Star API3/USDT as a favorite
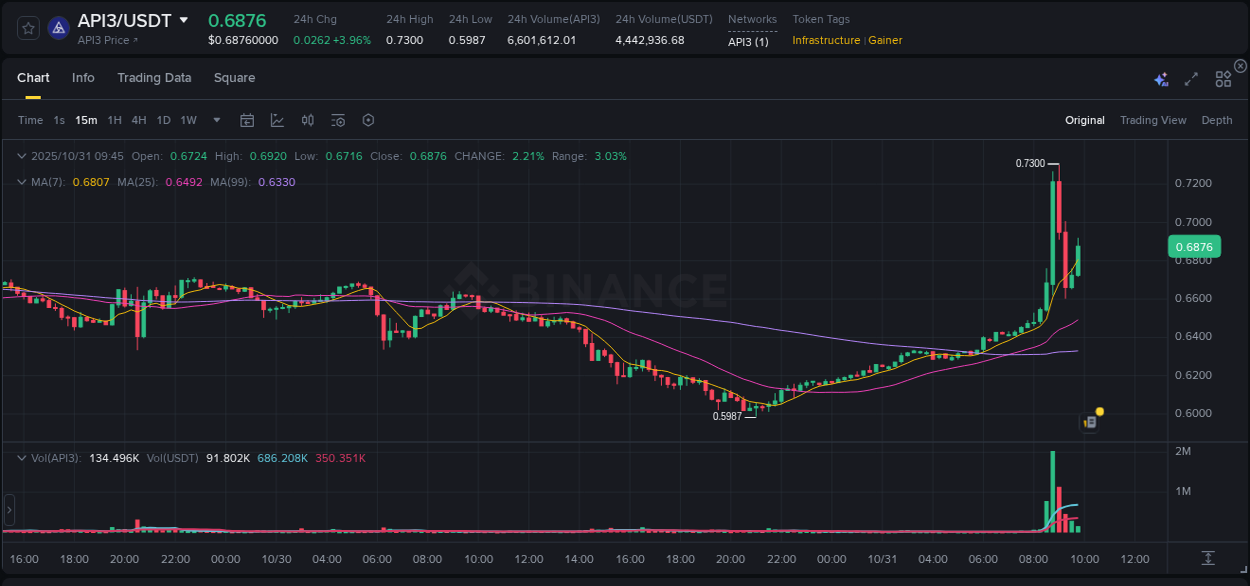This screenshot has width=1250, height=586. coord(28,28)
